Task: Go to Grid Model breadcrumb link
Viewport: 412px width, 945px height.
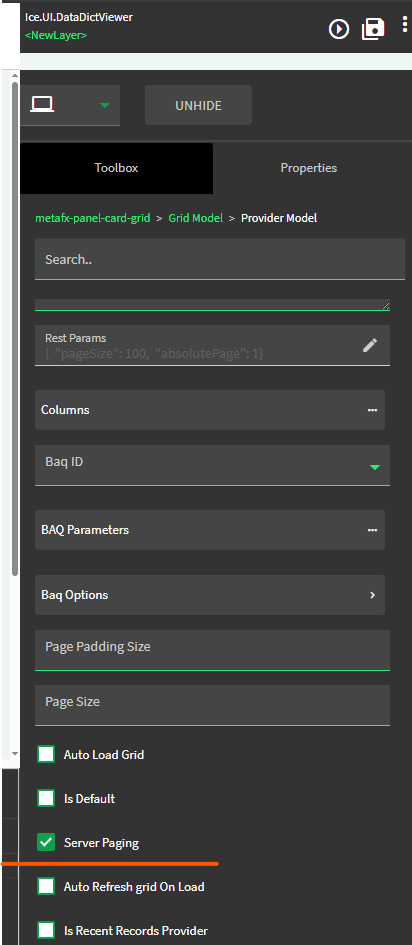Action: [196, 218]
